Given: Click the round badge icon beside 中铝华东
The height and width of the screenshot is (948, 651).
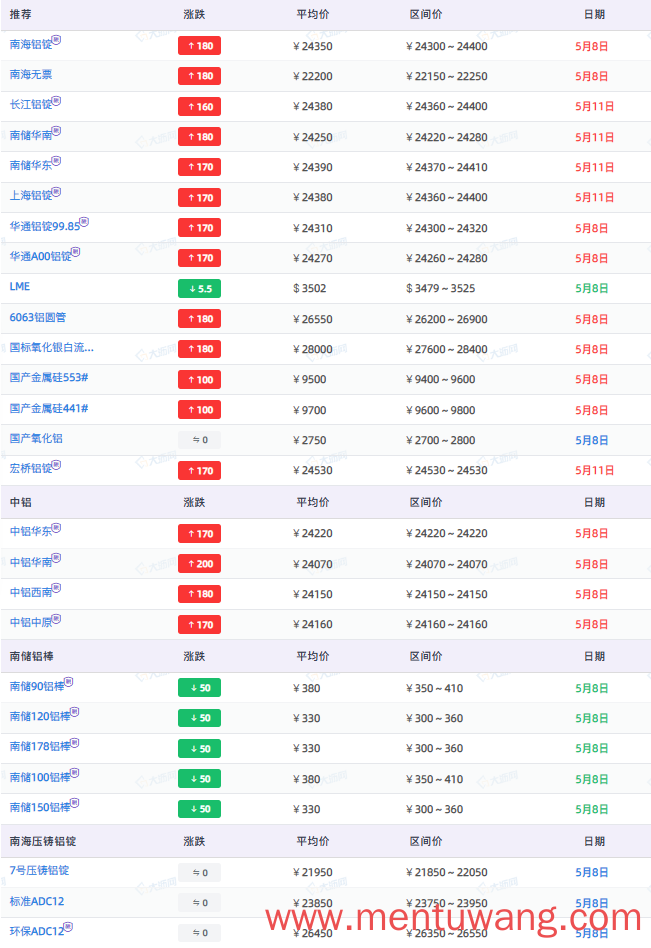Looking at the screenshot, I should pyautogui.click(x=56, y=528).
